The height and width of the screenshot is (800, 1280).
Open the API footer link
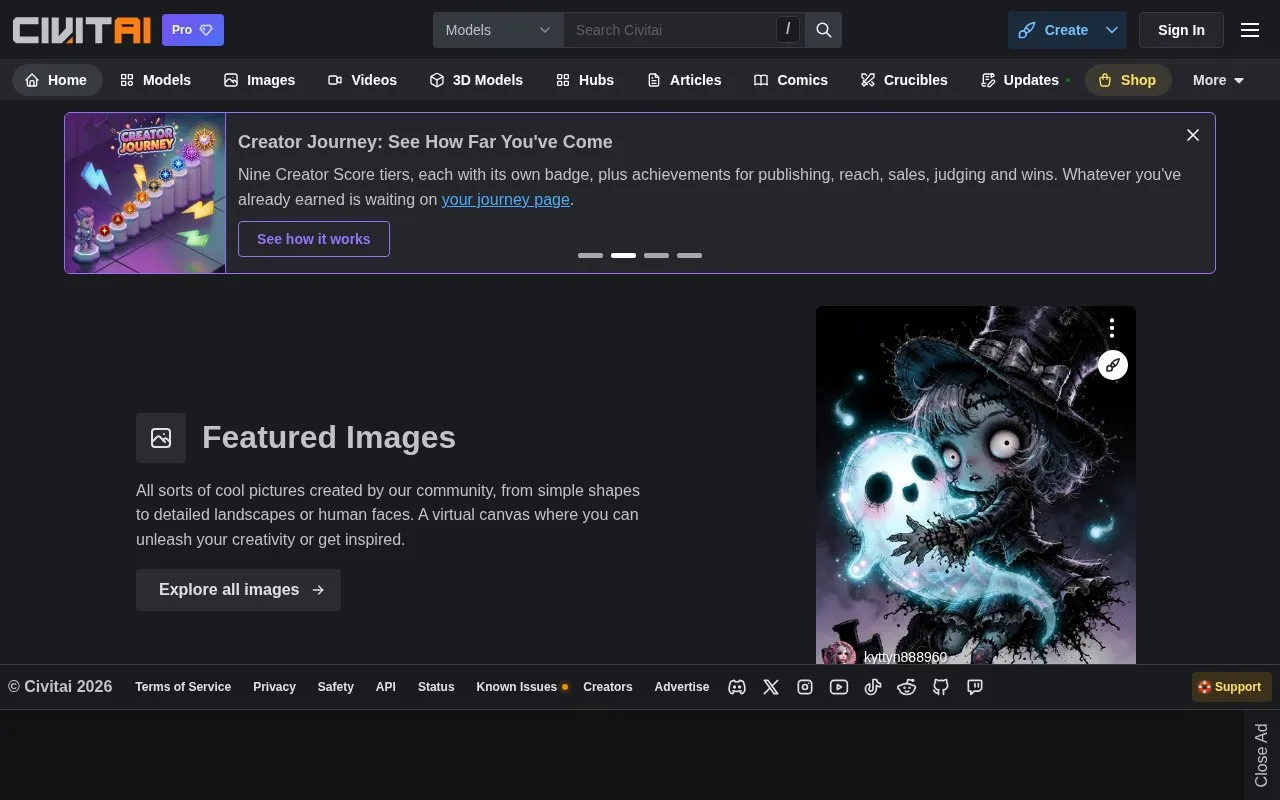click(386, 687)
